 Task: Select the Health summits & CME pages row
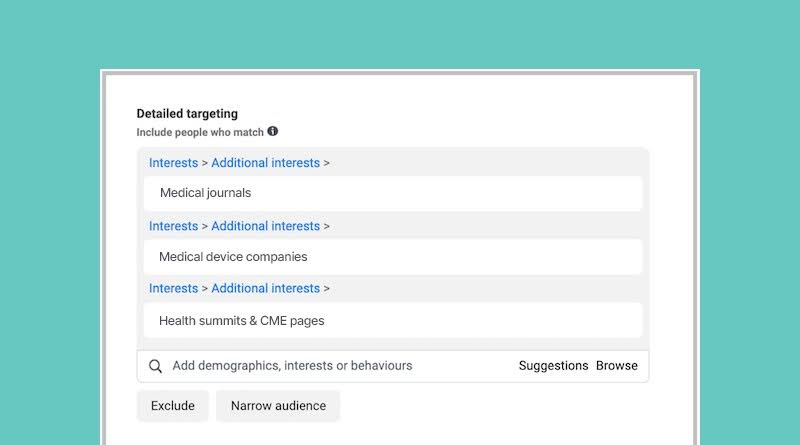[393, 320]
